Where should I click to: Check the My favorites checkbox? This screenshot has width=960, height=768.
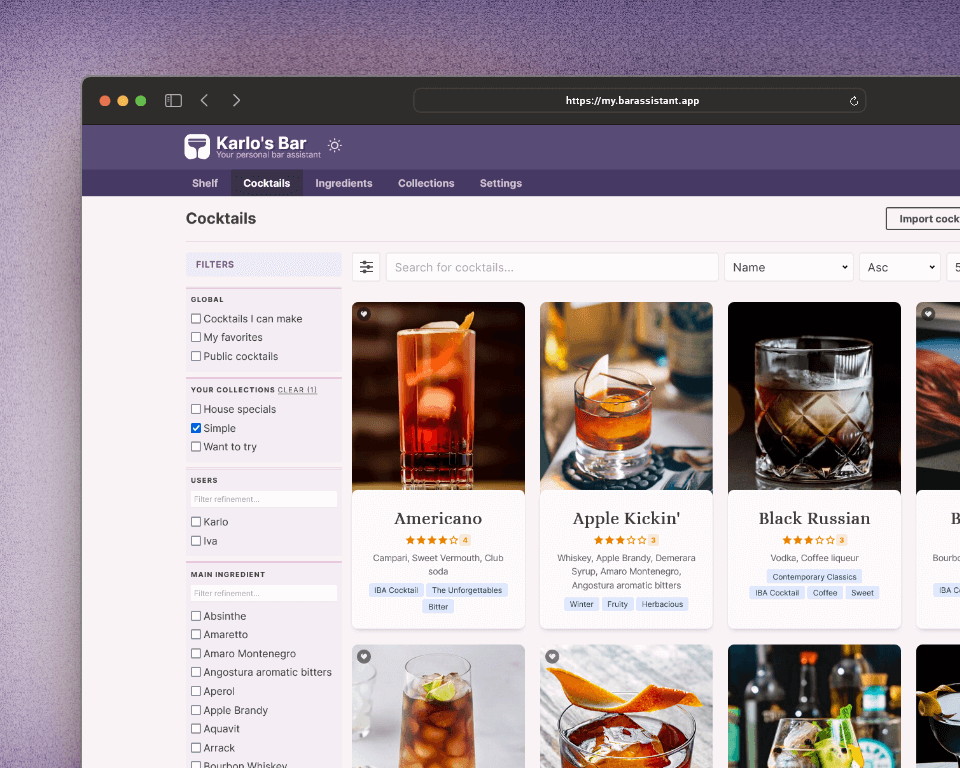point(196,337)
